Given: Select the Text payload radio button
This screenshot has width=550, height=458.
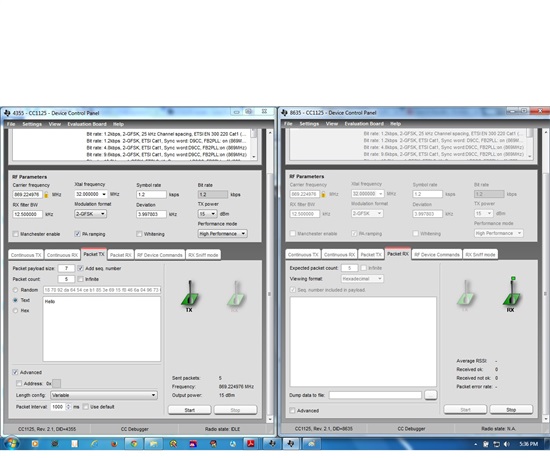Looking at the screenshot, I should tap(15, 300).
